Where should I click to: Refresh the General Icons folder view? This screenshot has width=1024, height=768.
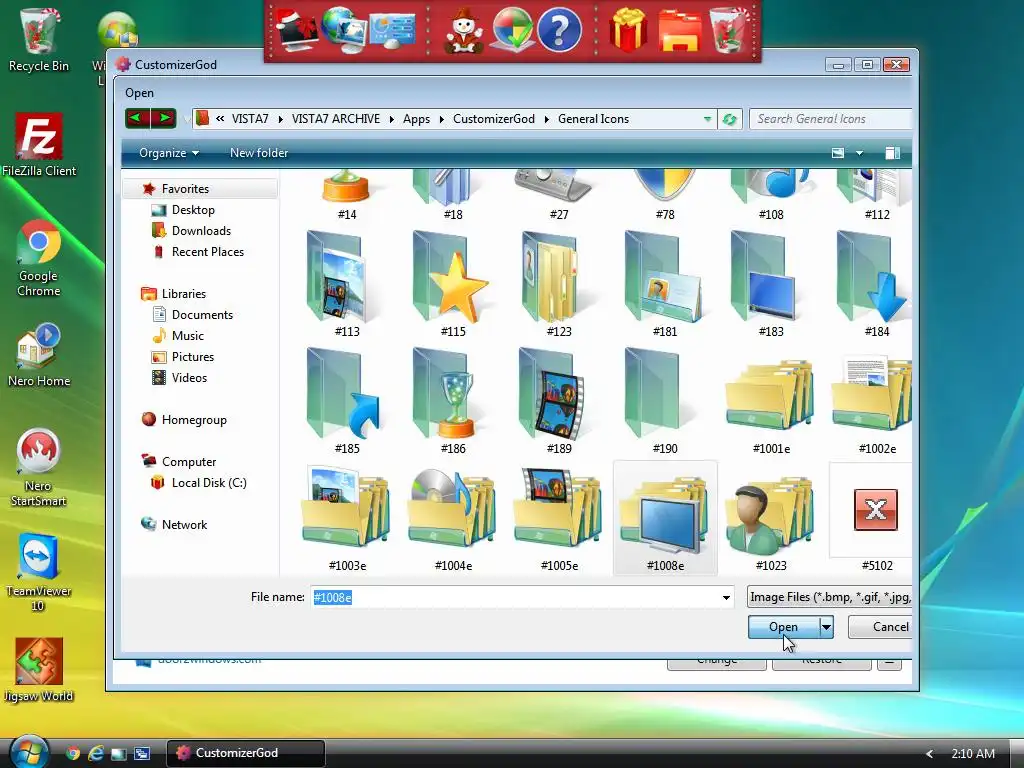(x=729, y=119)
